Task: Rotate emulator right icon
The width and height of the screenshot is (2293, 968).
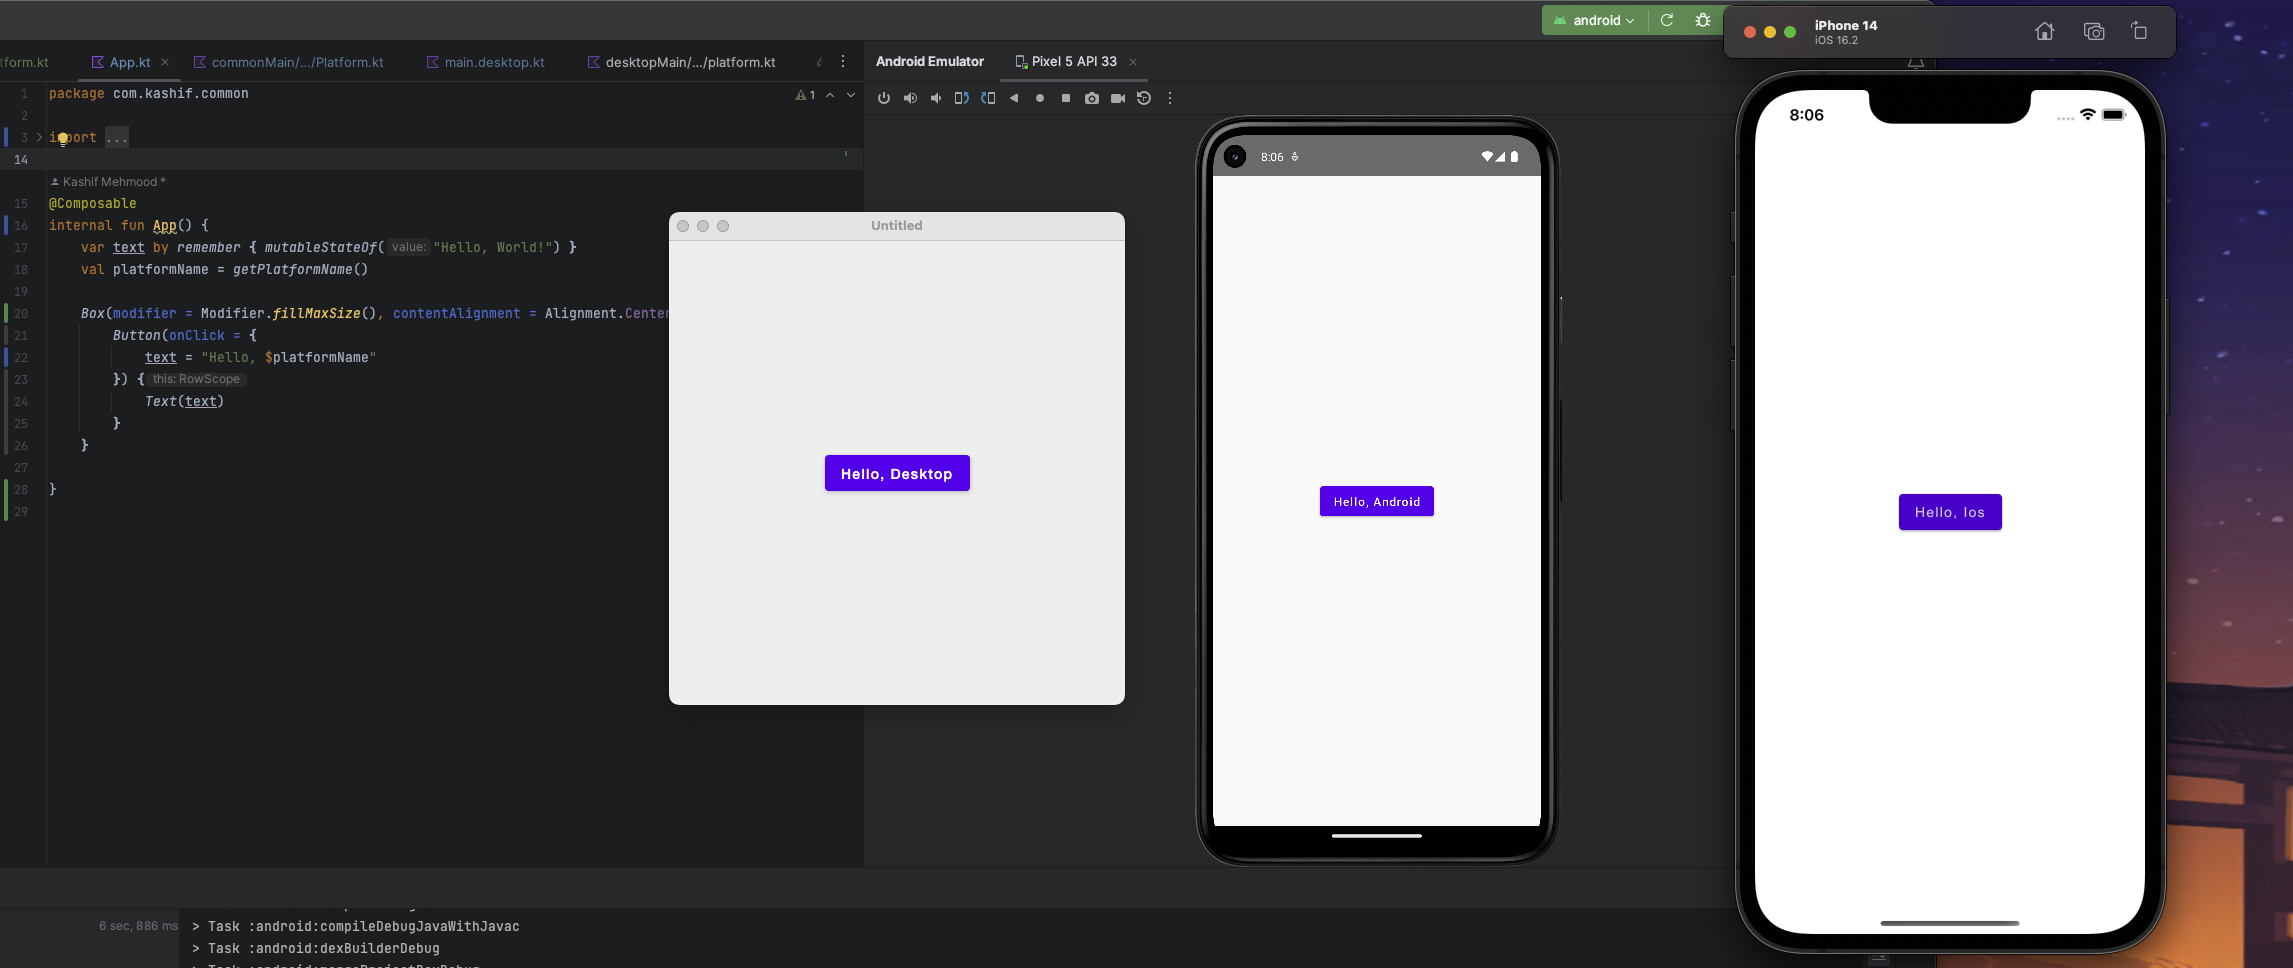Action: click(x=988, y=98)
